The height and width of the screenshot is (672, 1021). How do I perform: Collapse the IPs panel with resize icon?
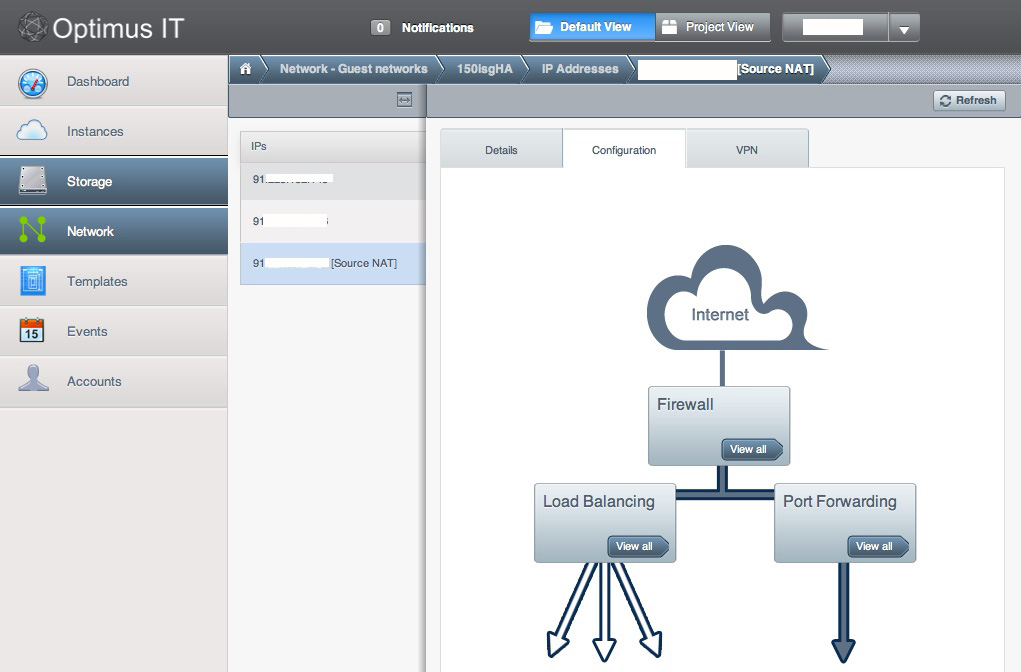pyautogui.click(x=404, y=100)
